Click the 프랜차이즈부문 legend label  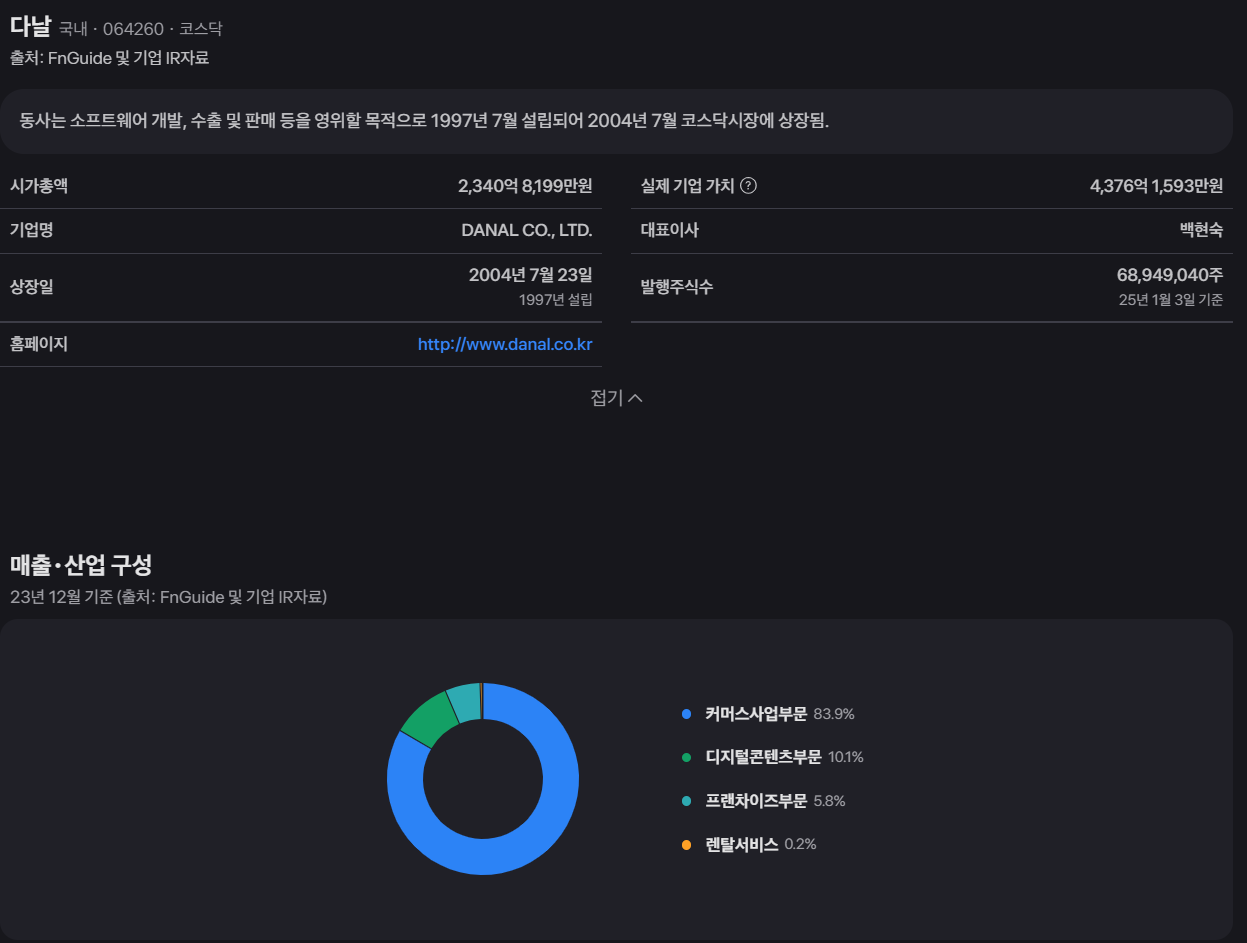pos(755,801)
